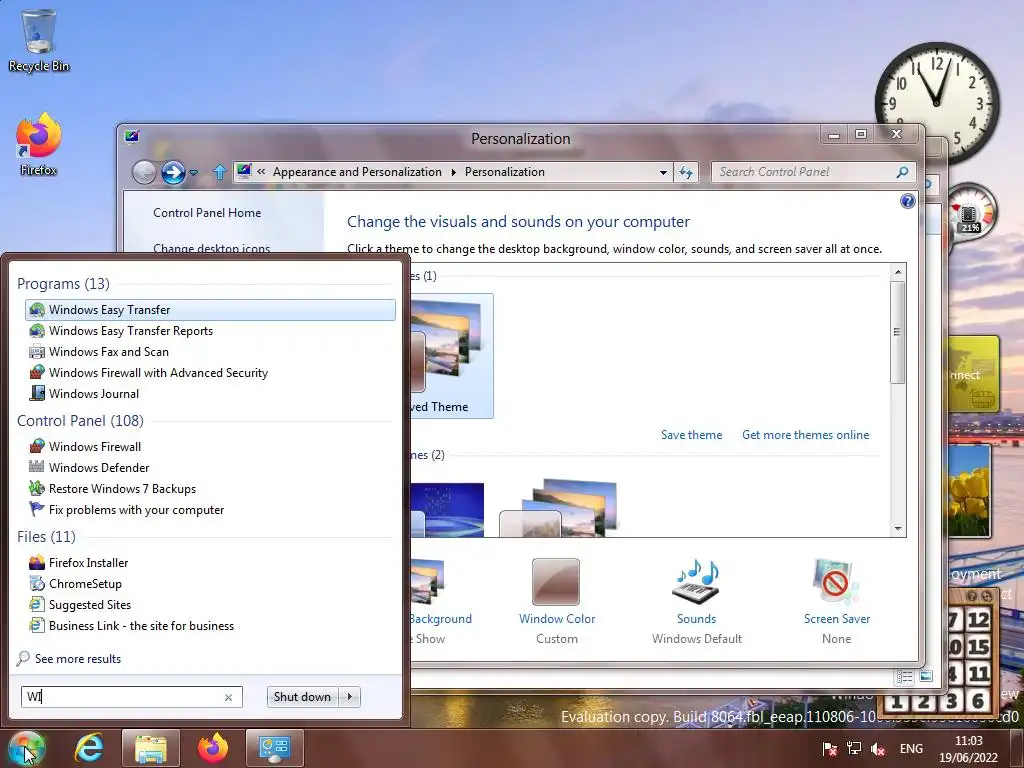The height and width of the screenshot is (768, 1024).
Task: Open Recycle Bin desktop icon
Action: (39, 40)
